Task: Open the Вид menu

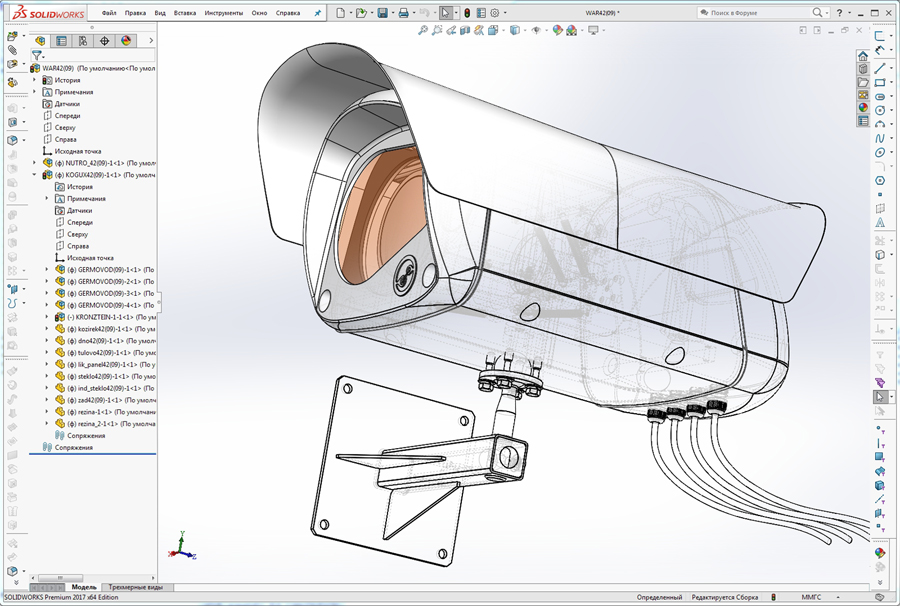Action: [x=160, y=13]
